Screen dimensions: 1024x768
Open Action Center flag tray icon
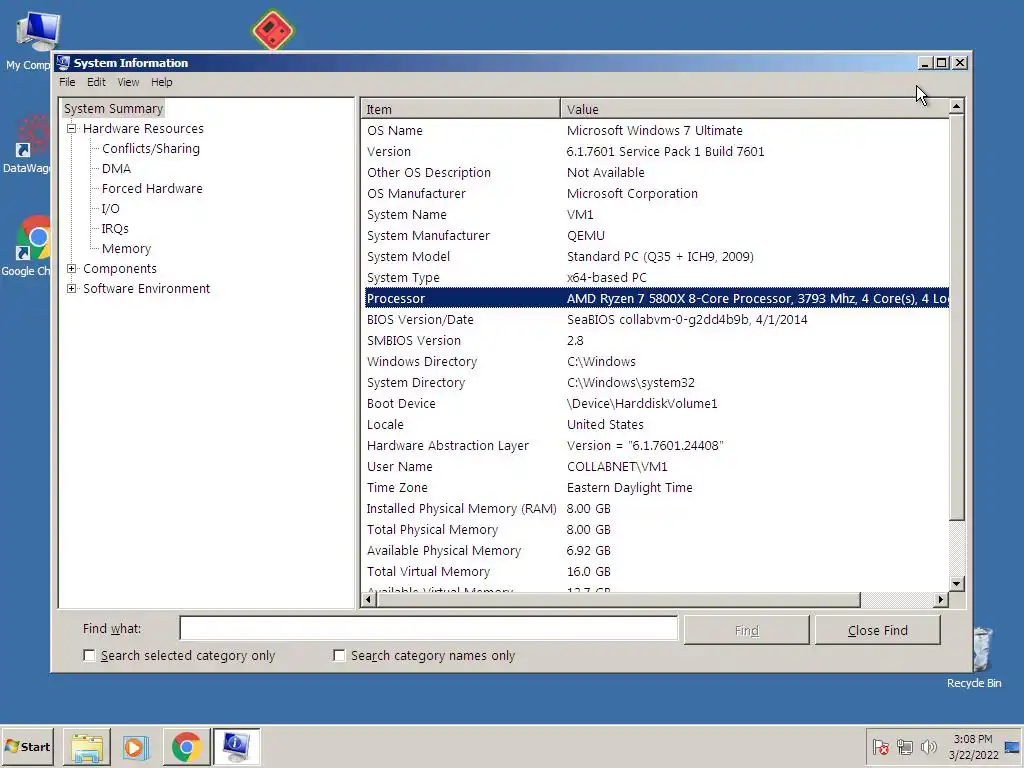point(880,747)
